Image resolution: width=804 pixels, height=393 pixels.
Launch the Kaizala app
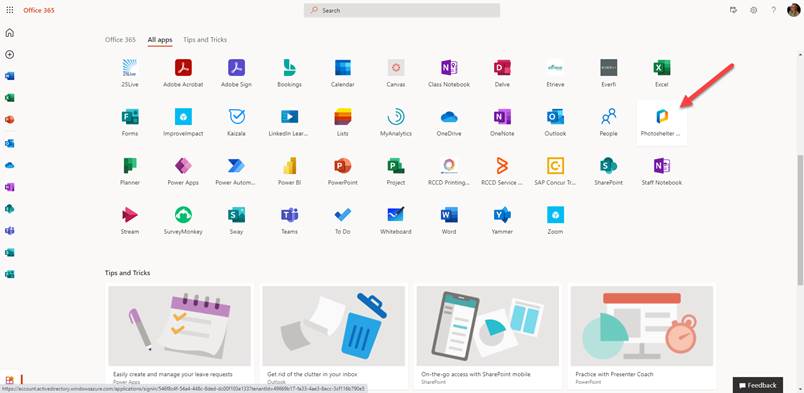click(x=236, y=122)
